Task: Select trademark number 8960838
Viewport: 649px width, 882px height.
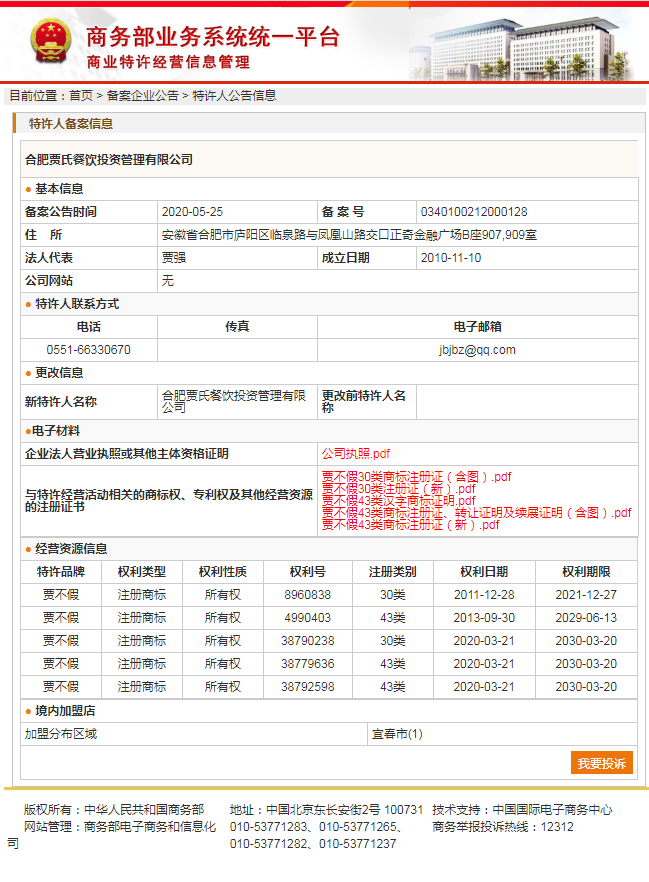Action: [x=308, y=595]
